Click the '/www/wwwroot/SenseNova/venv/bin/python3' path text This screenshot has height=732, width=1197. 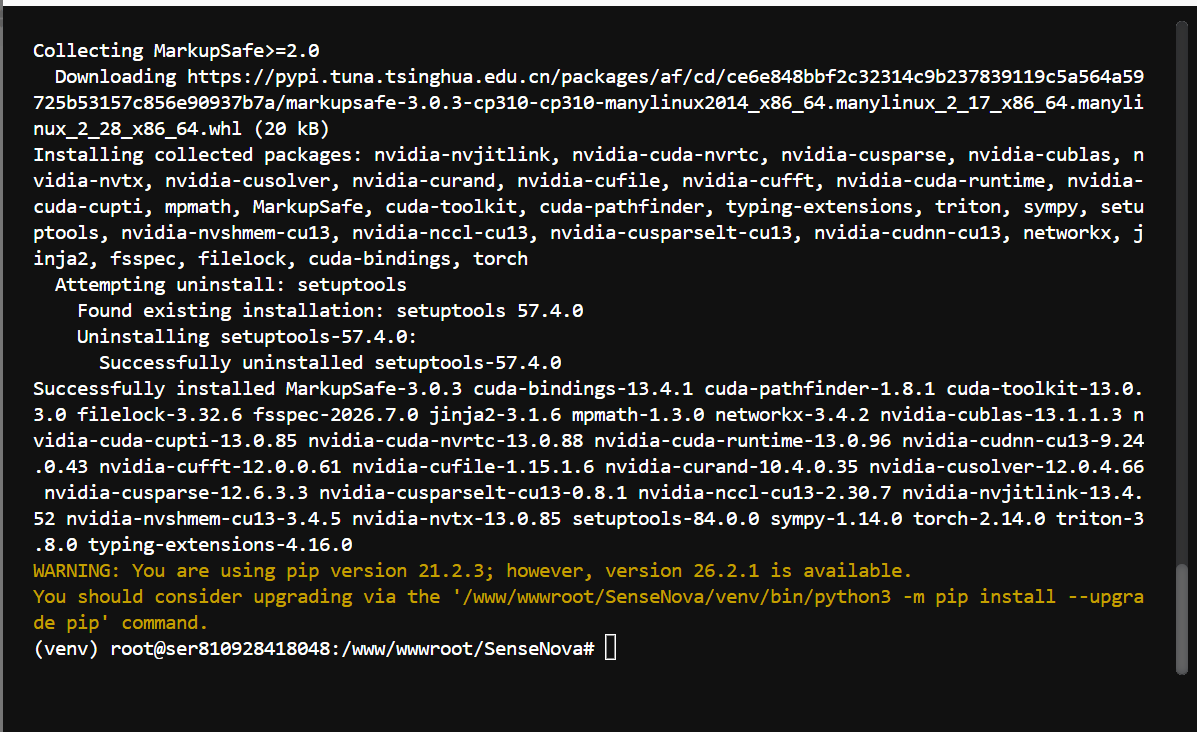click(671, 597)
